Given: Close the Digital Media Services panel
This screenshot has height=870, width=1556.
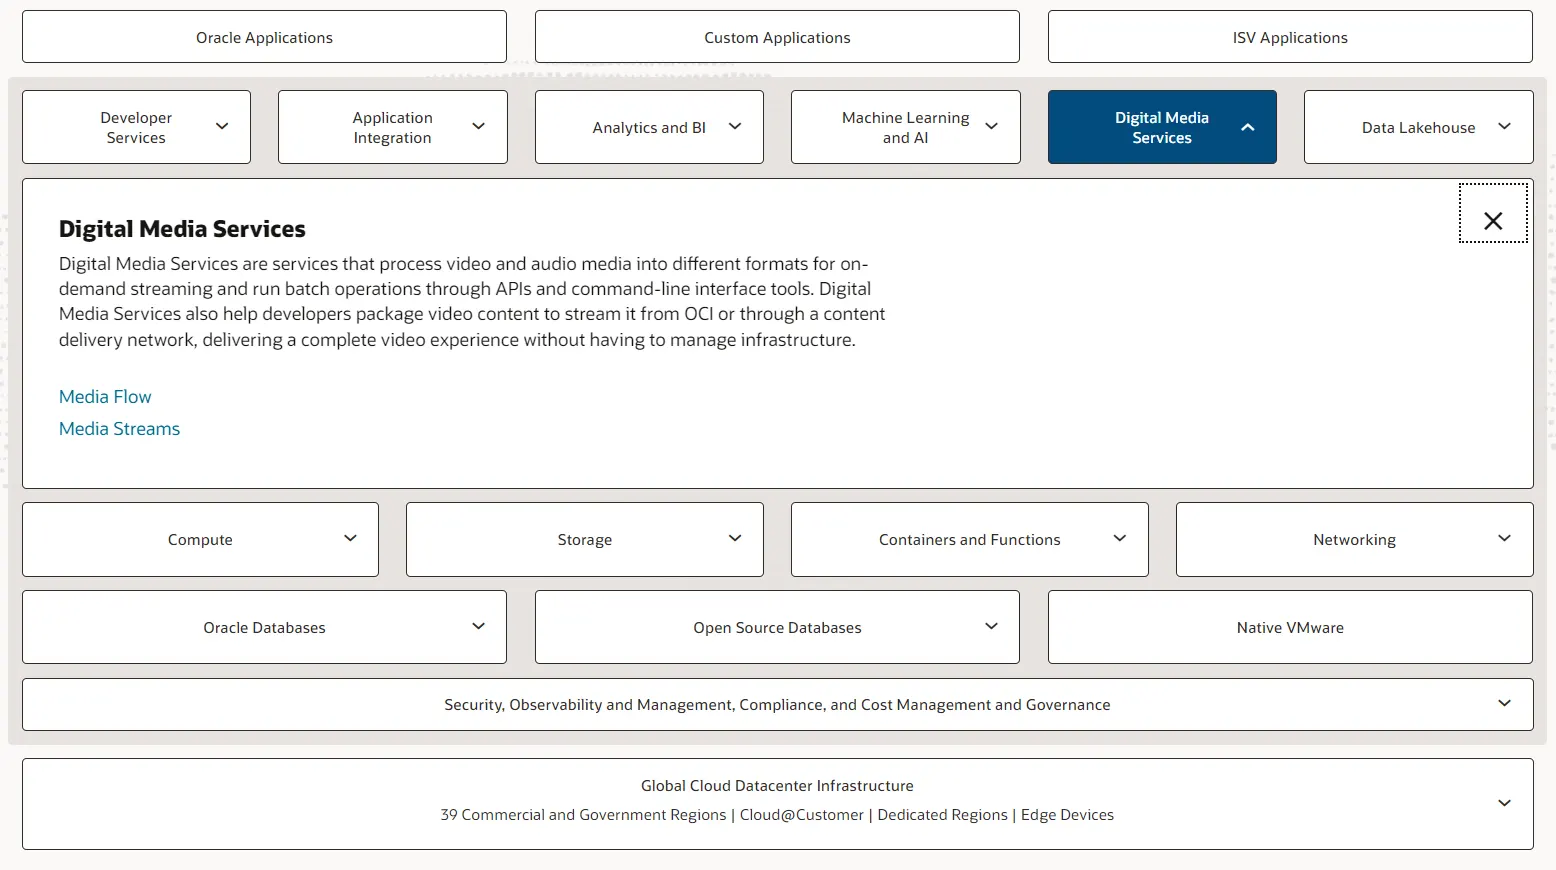Looking at the screenshot, I should point(1493,213).
